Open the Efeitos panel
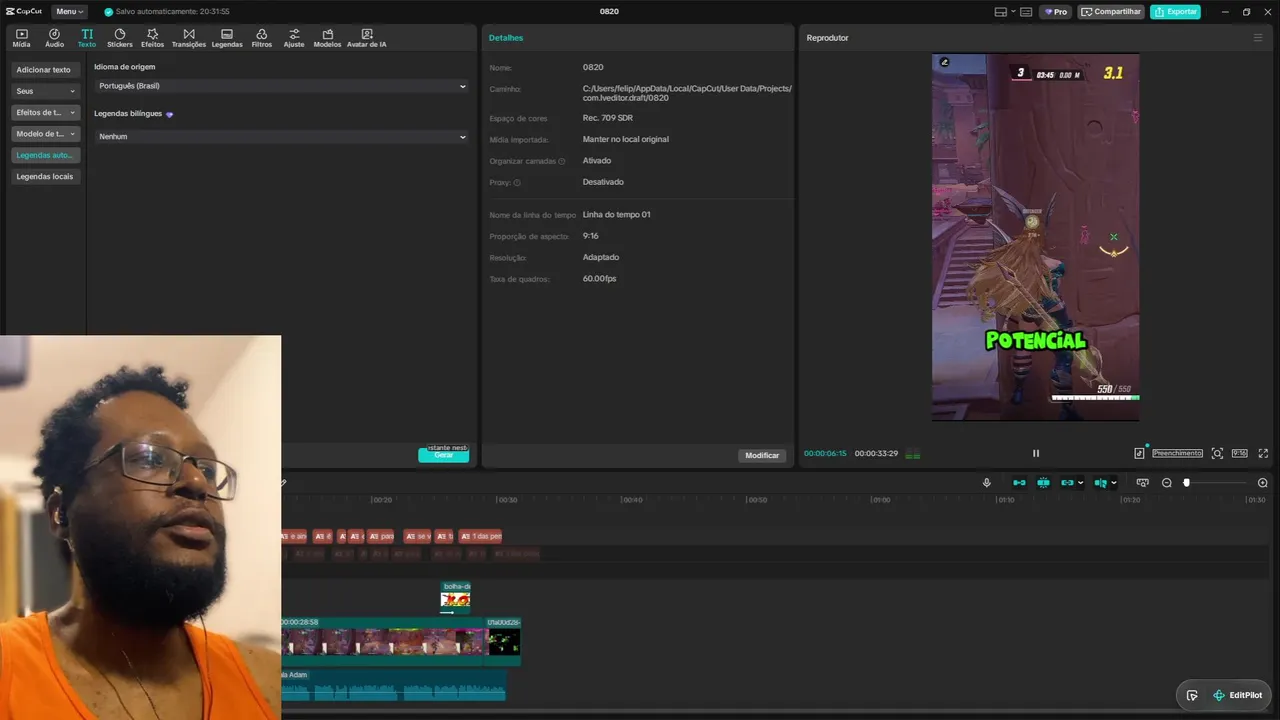Screen dimensions: 1280x720 tap(152, 38)
